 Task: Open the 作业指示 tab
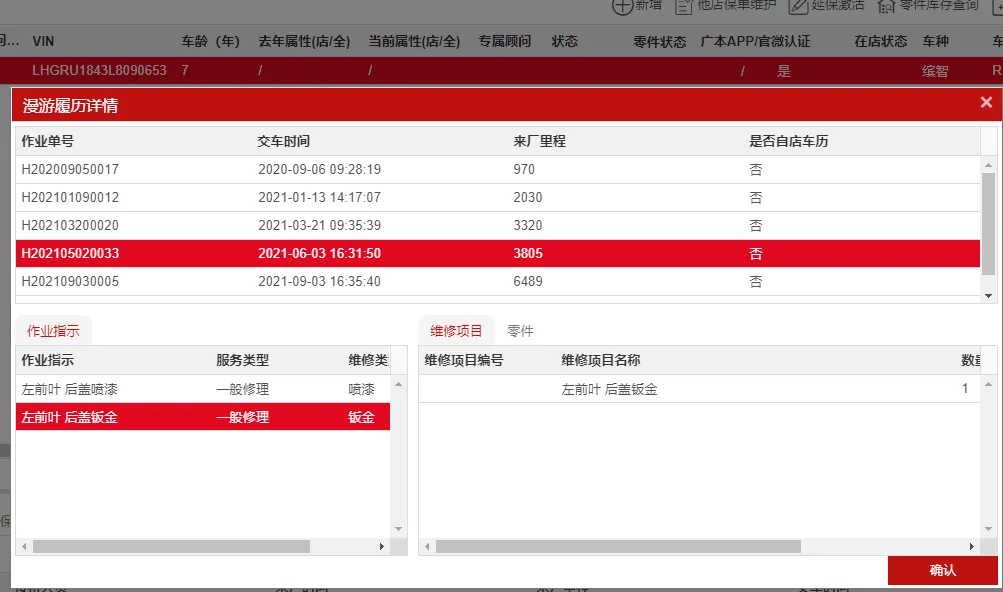coord(53,331)
